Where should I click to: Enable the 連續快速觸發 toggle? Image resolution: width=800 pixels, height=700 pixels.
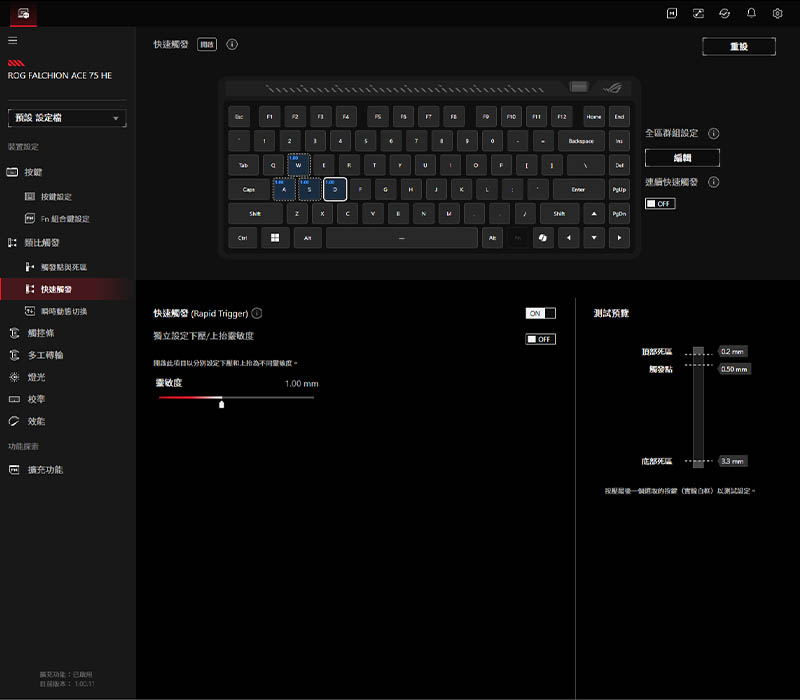click(659, 203)
